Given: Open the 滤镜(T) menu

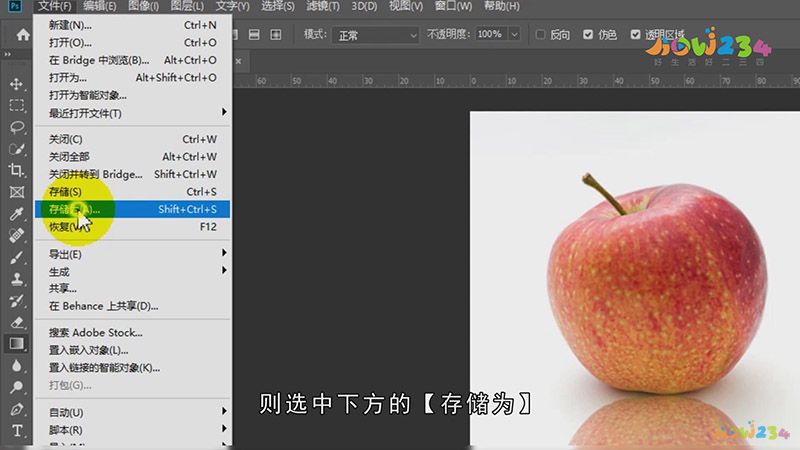Looking at the screenshot, I should (x=322, y=6).
